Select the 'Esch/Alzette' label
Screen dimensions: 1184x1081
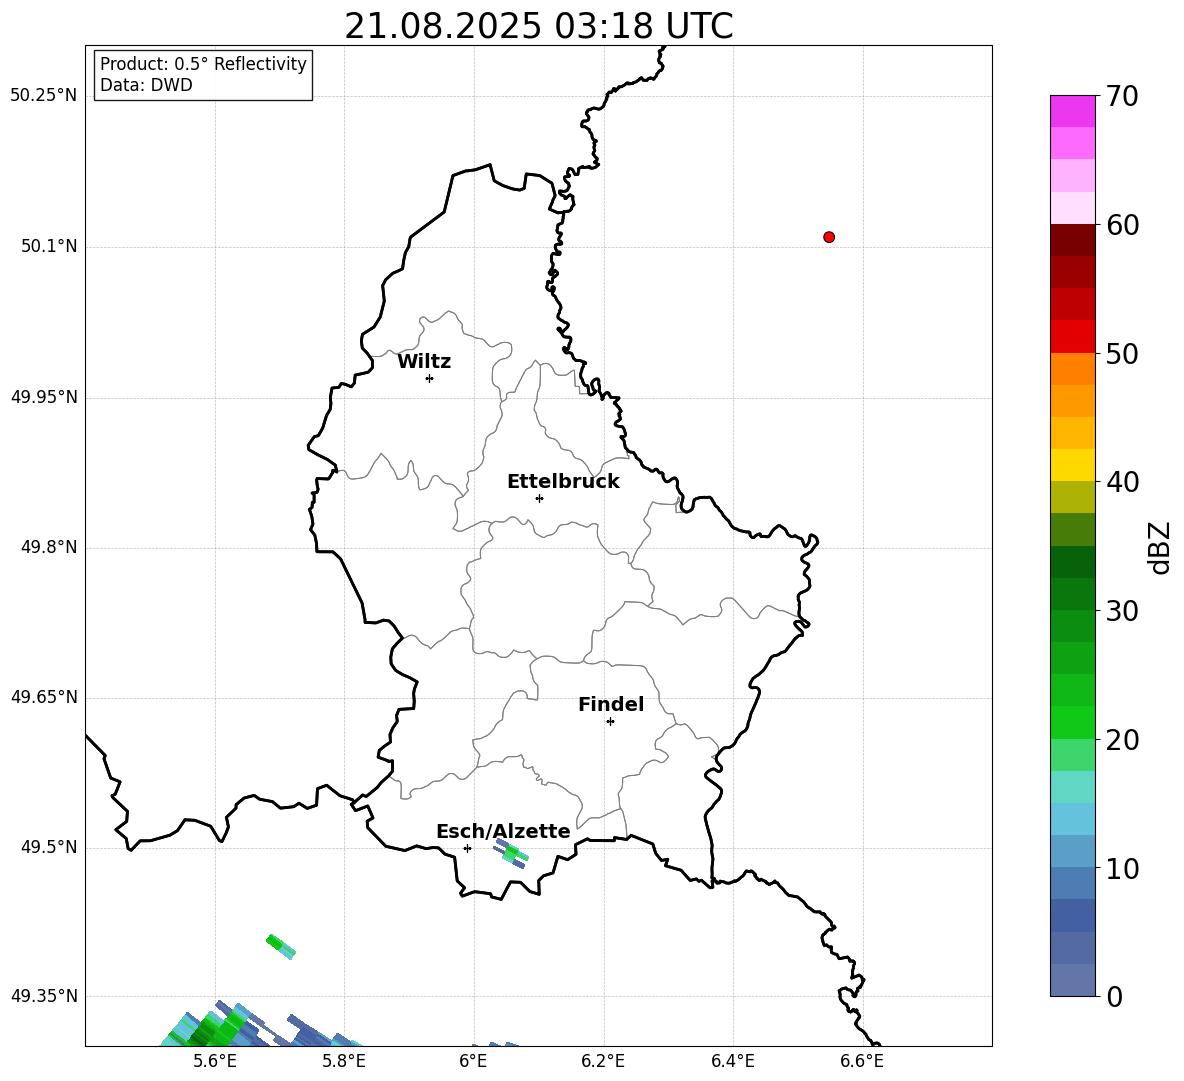(504, 831)
